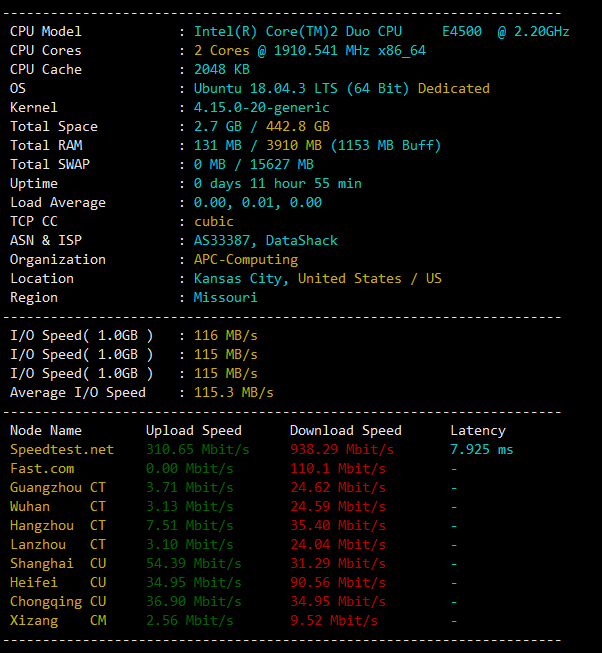602x653 pixels.
Task: Click the 7.925 ms latency value
Action: [x=482, y=449]
